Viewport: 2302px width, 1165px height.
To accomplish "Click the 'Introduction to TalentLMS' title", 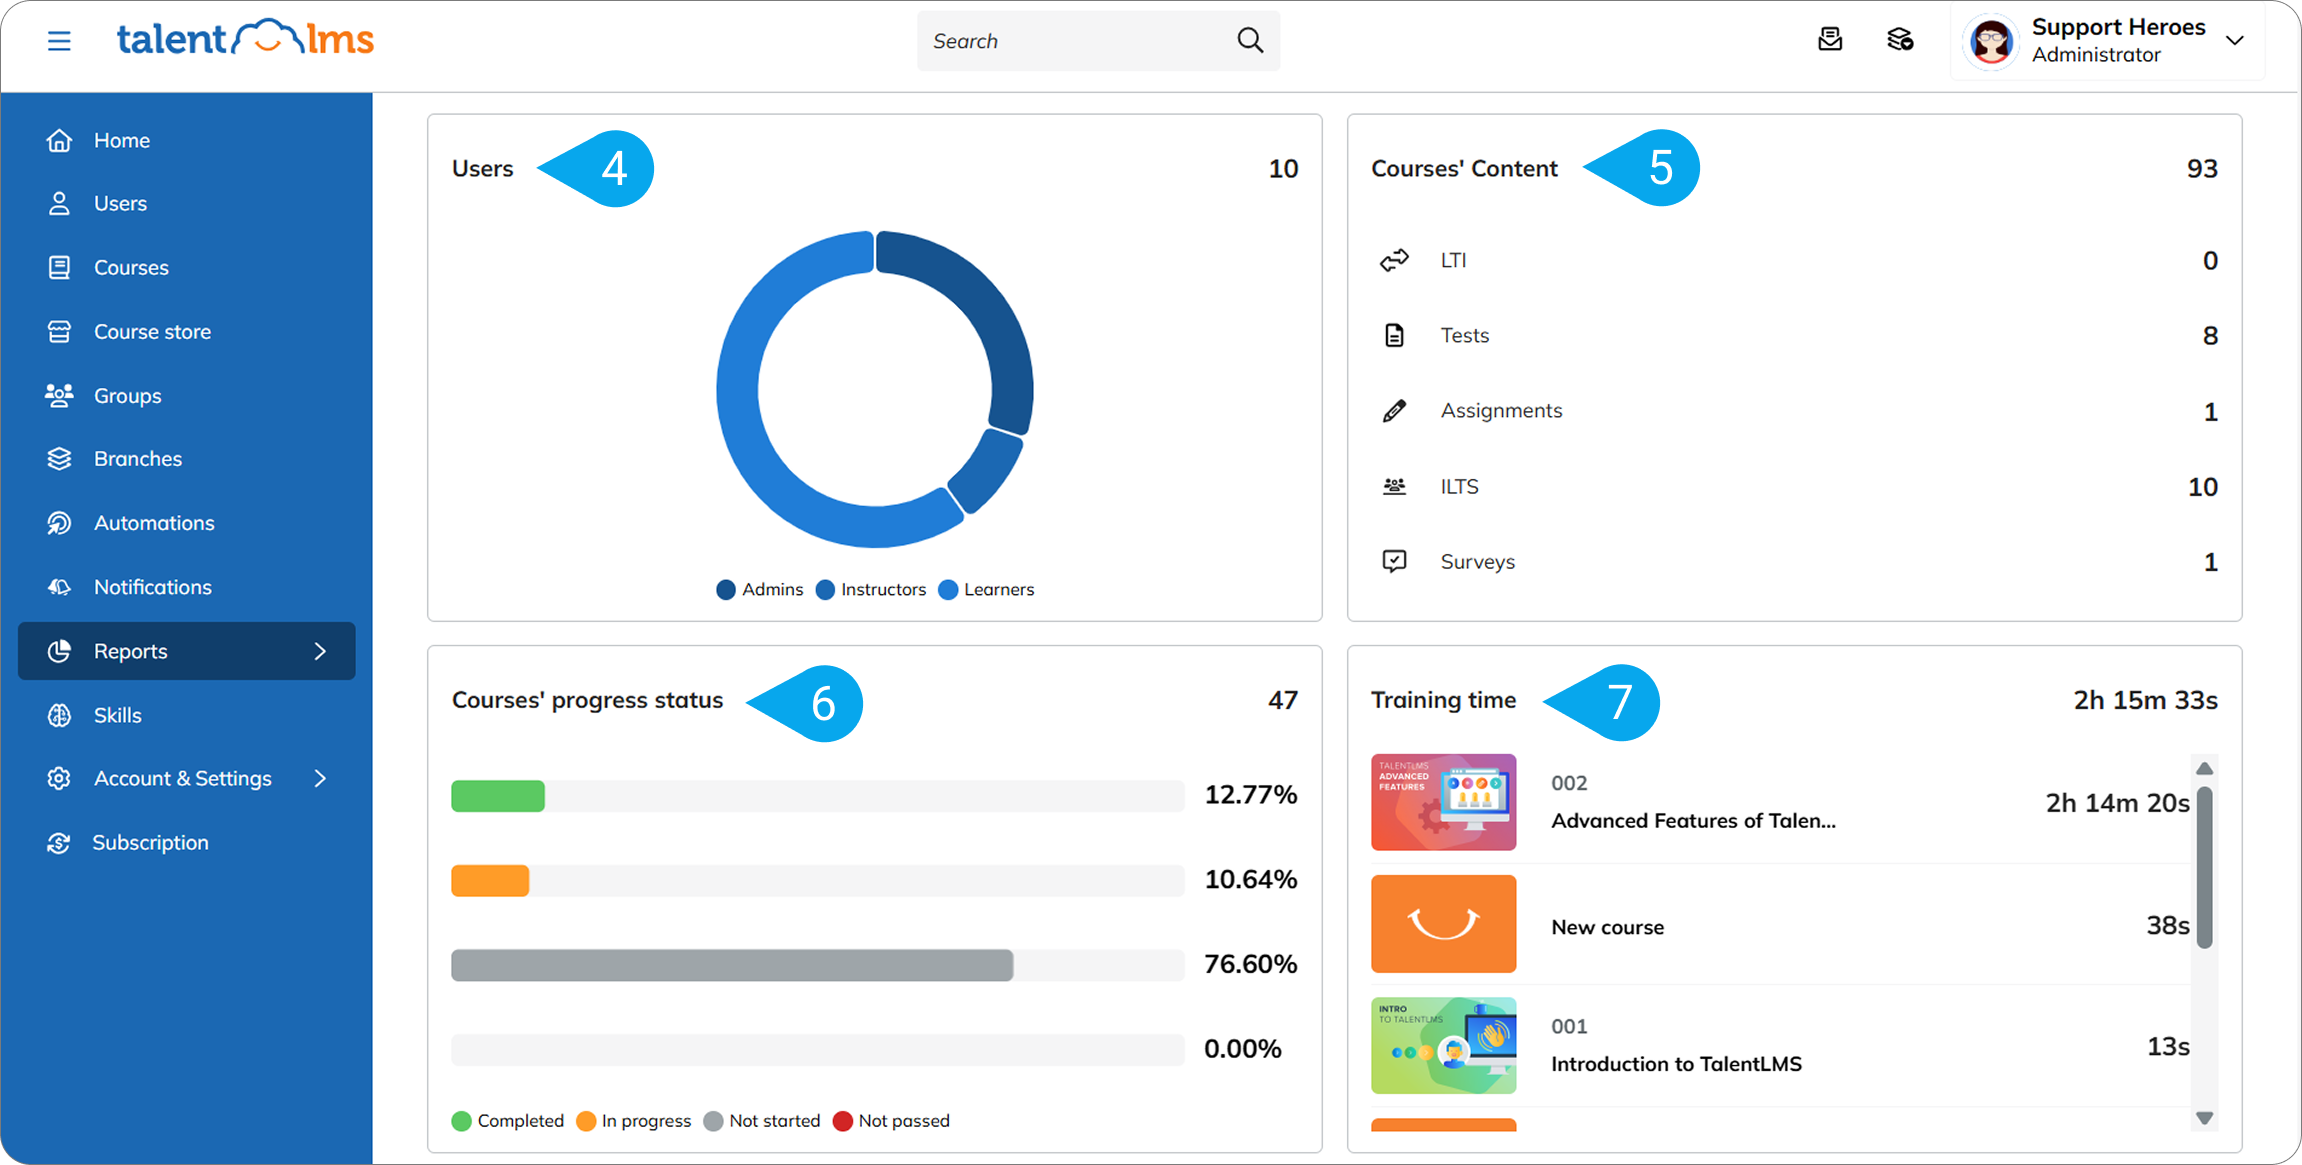I will [x=1676, y=1064].
